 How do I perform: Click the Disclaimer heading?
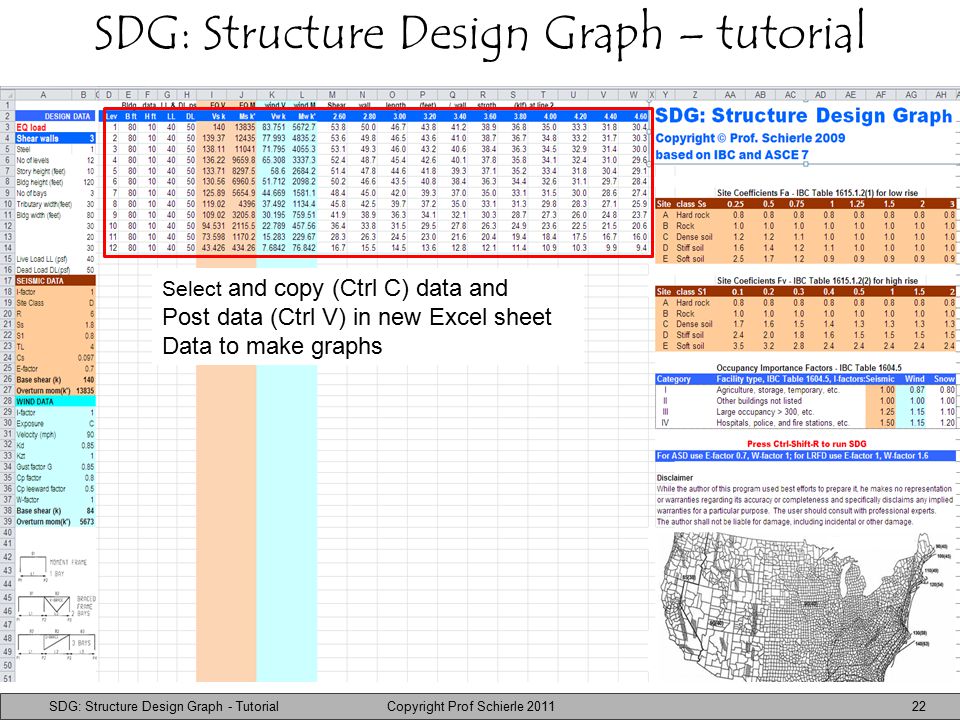675,478
